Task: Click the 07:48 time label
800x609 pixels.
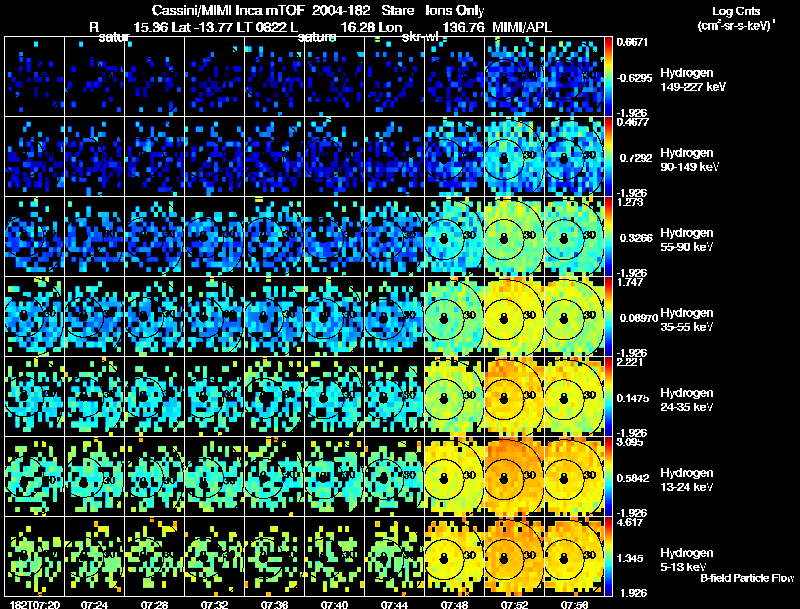Action: point(454,604)
